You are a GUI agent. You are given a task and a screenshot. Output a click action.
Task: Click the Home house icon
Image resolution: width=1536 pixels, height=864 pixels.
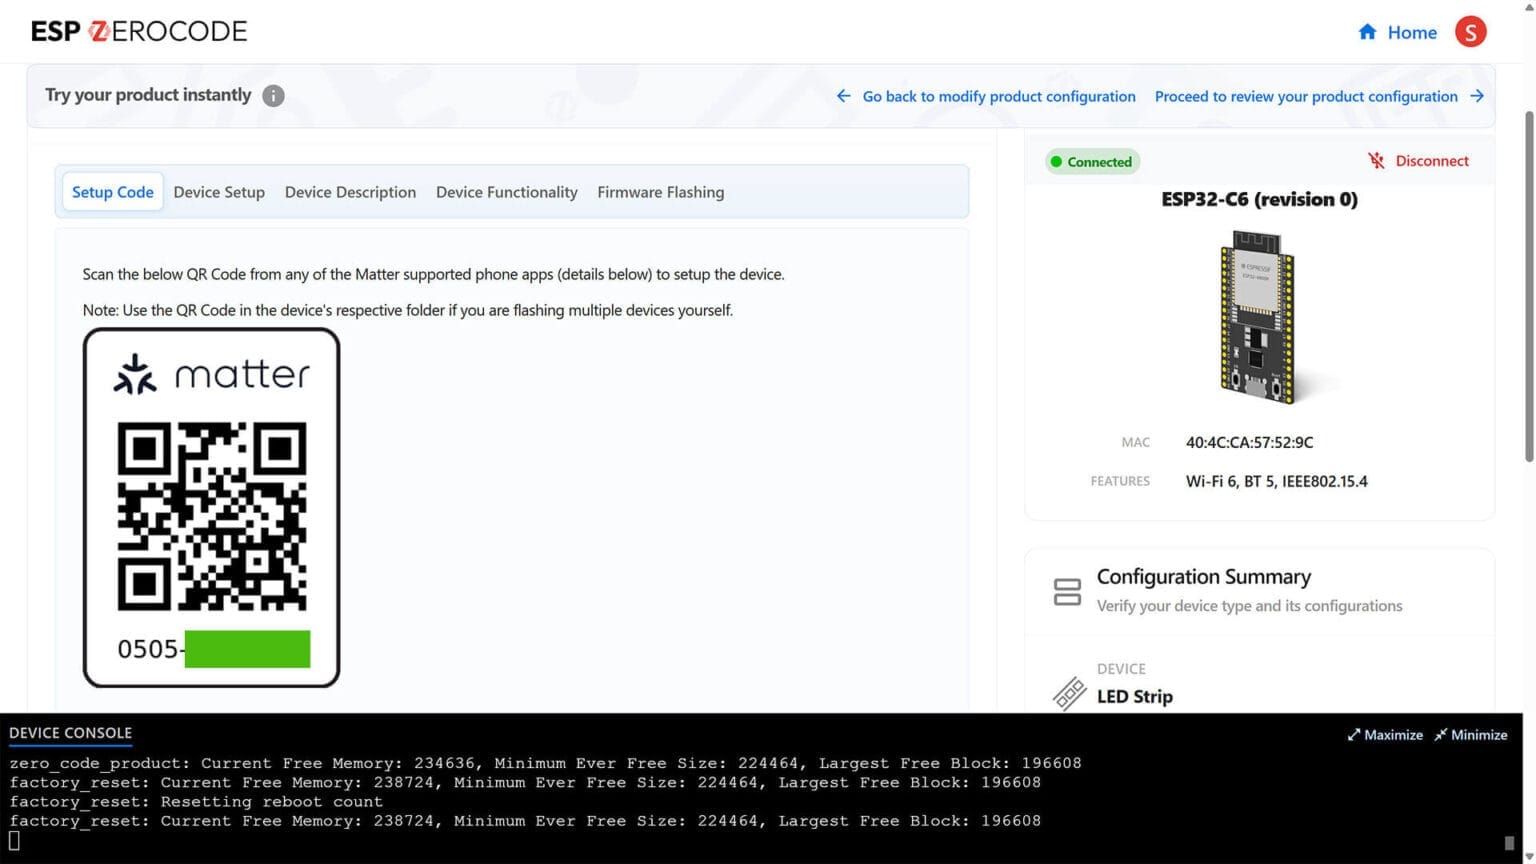pyautogui.click(x=1367, y=32)
